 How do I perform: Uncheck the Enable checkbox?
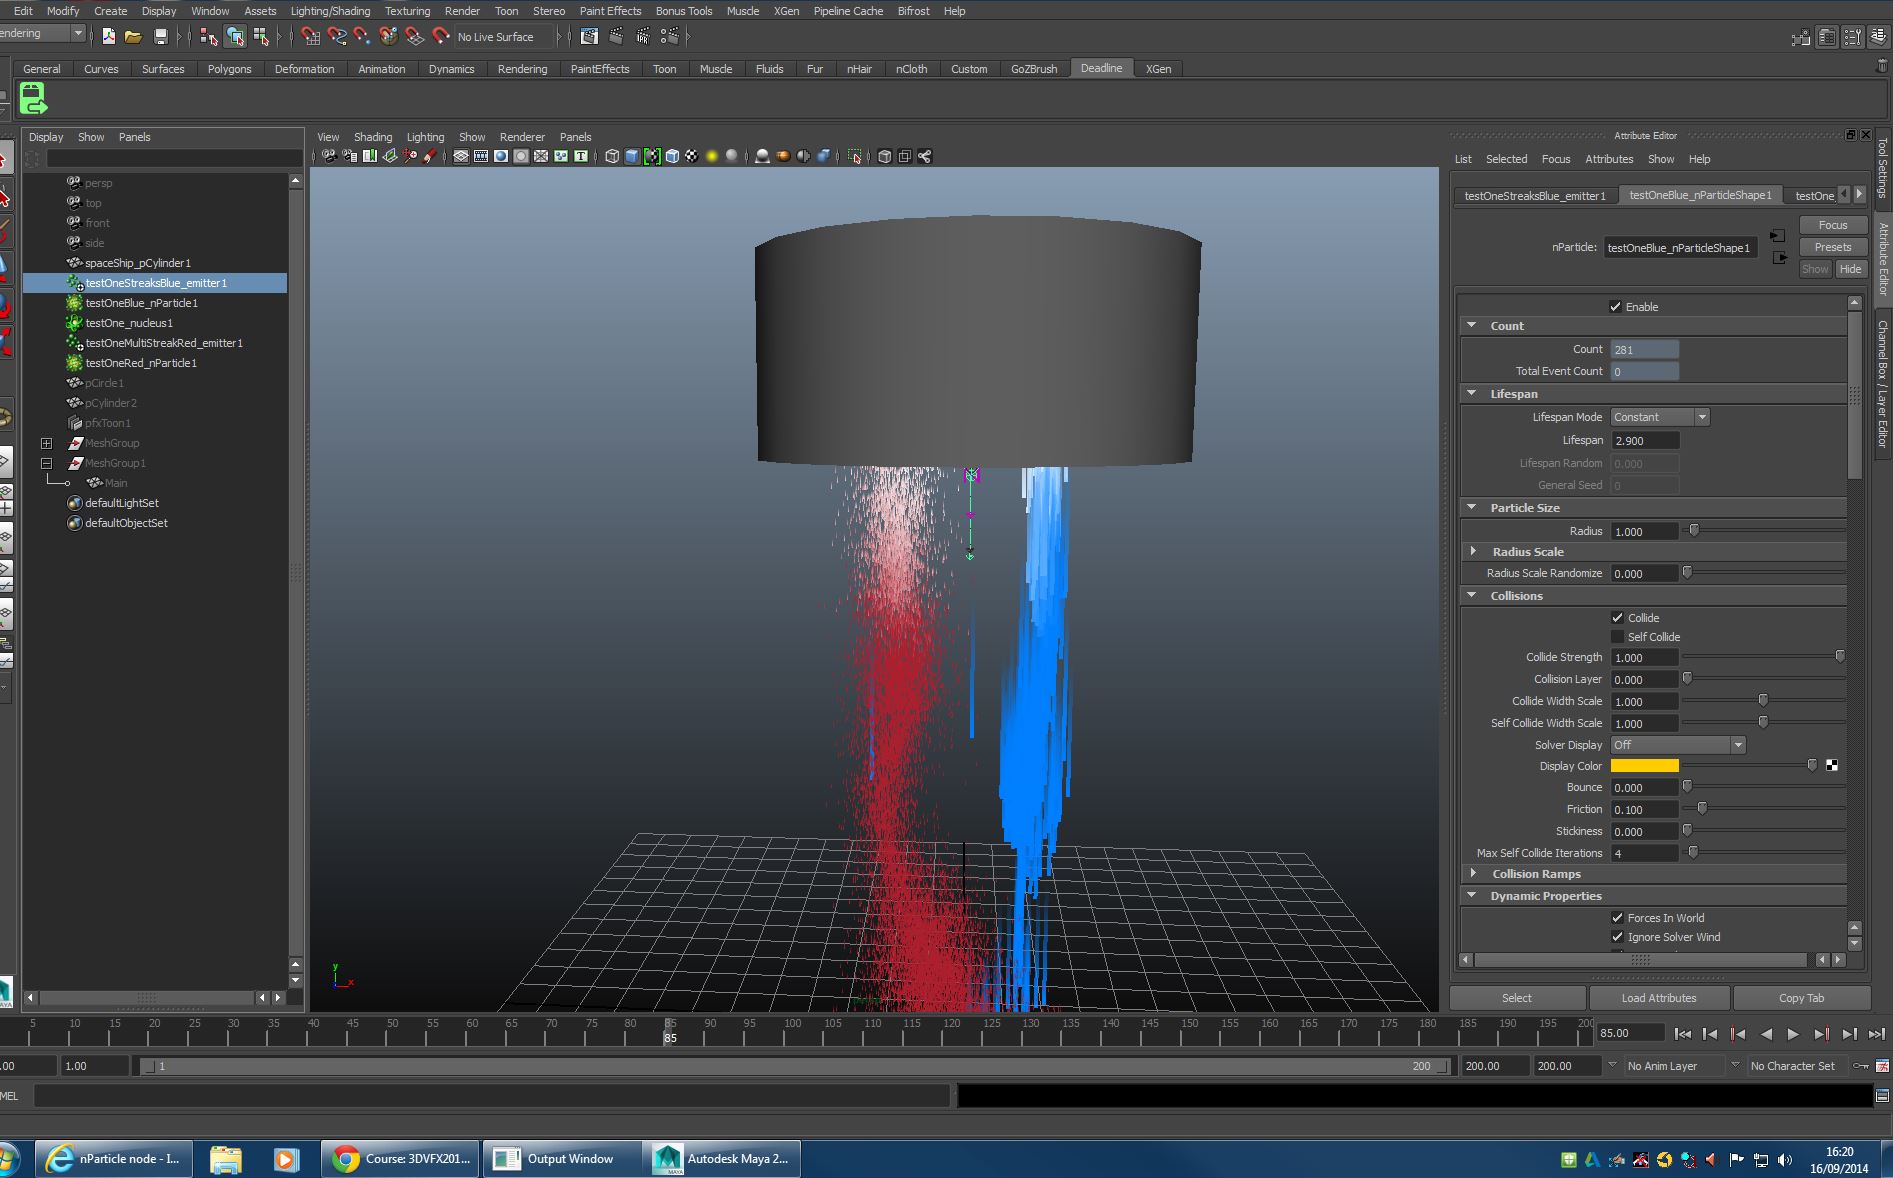tap(1615, 307)
